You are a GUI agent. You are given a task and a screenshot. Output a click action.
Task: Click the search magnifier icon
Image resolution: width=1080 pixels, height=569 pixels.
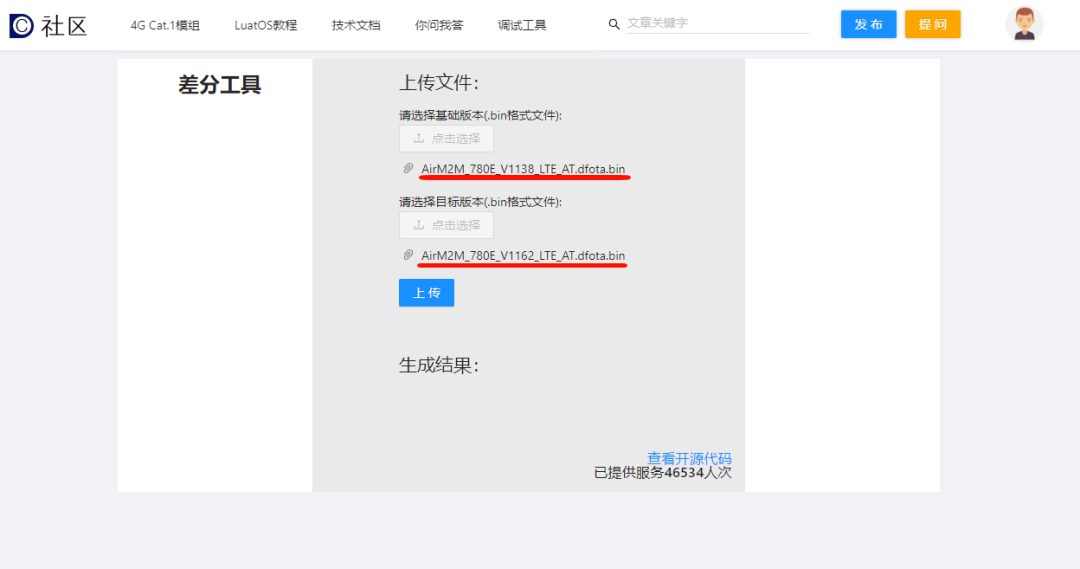coord(614,24)
